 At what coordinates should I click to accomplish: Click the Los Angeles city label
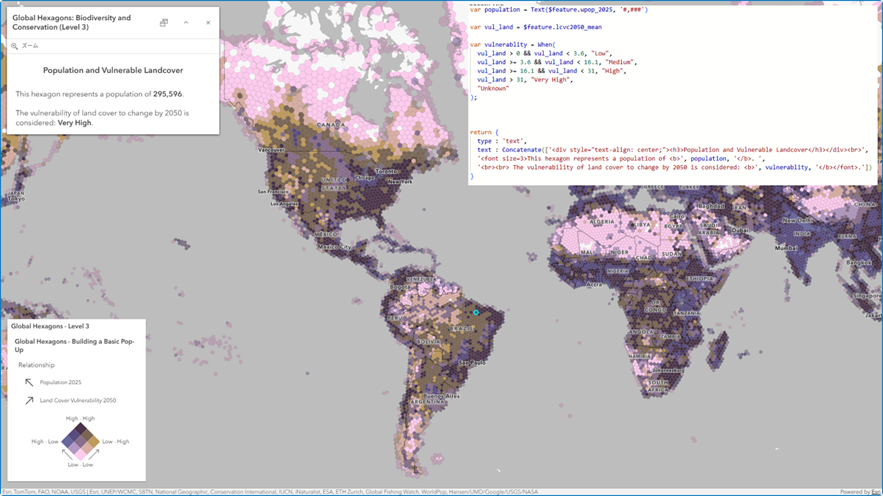pos(284,204)
